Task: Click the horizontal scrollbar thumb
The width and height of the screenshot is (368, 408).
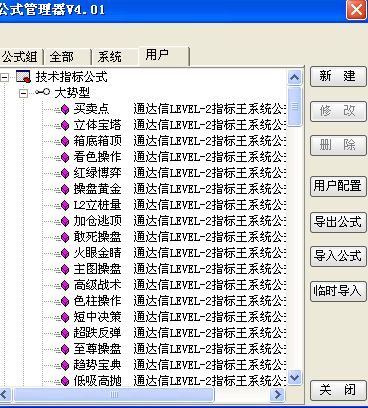Action: [113, 395]
